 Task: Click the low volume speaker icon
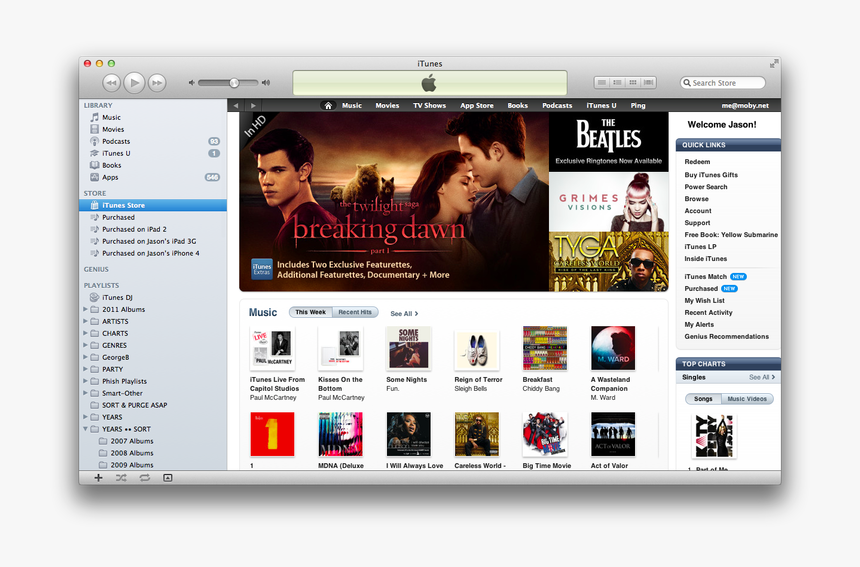click(191, 83)
